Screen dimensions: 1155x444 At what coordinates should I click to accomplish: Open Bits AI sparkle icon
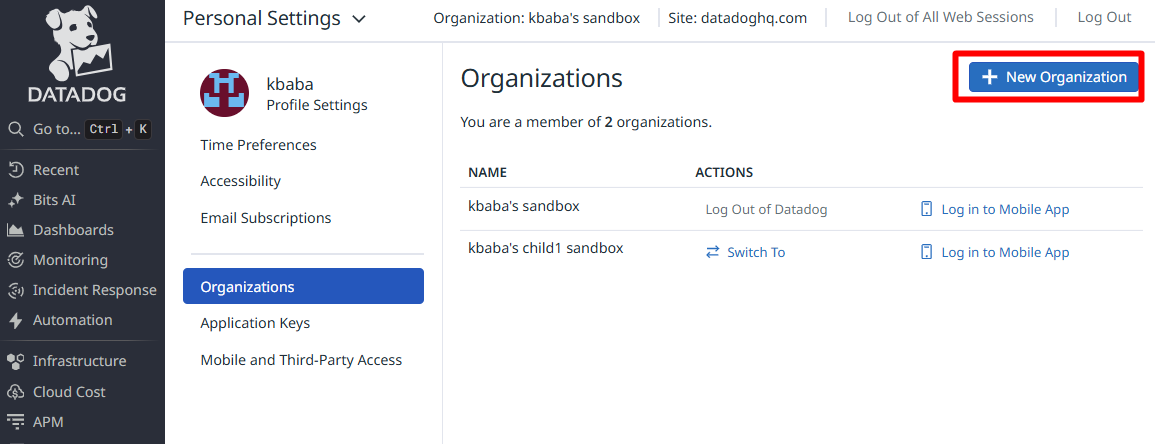(16, 200)
